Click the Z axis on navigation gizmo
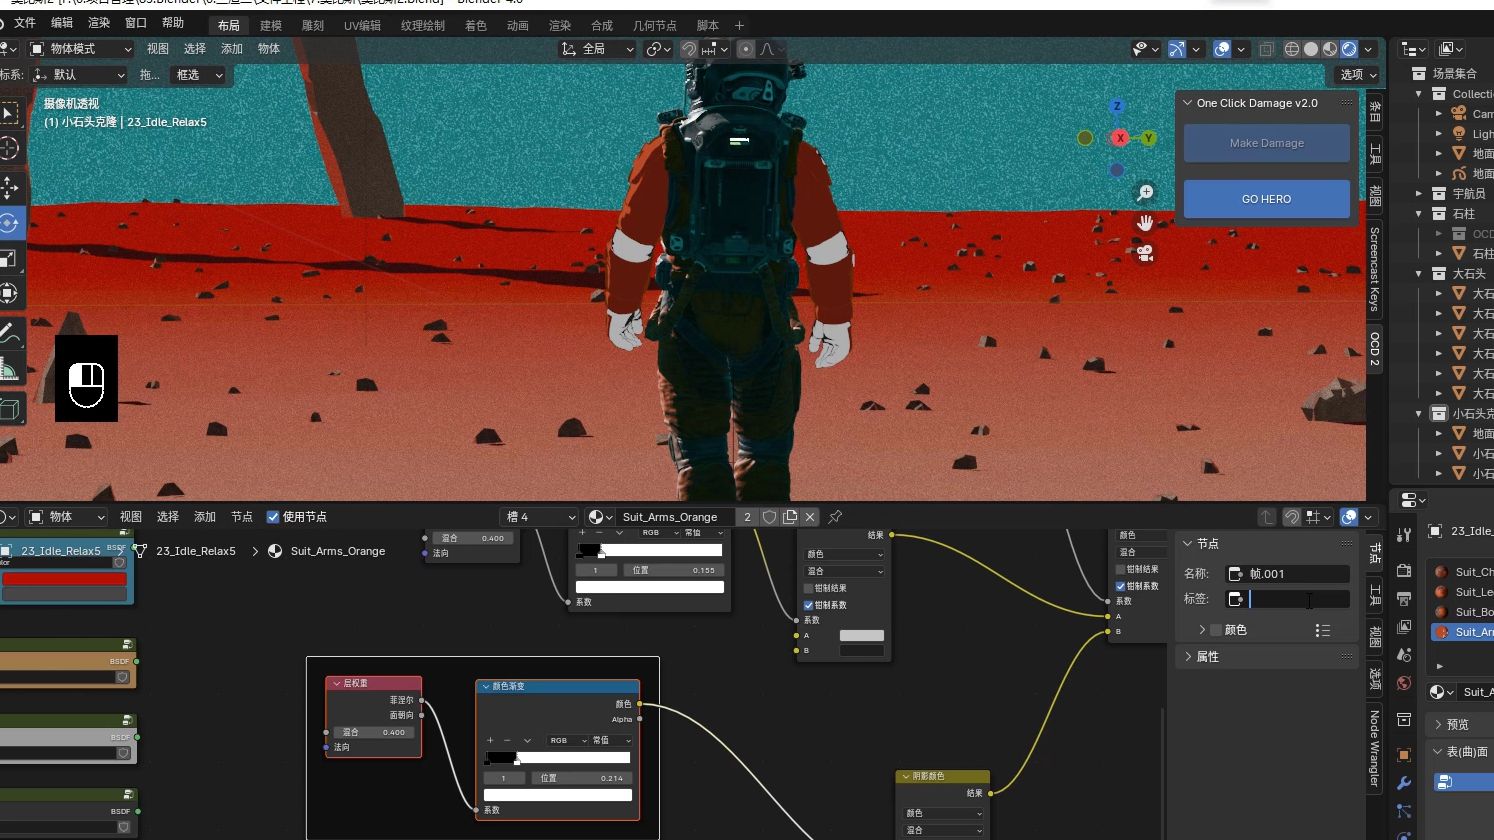The width and height of the screenshot is (1494, 840). pos(1117,106)
